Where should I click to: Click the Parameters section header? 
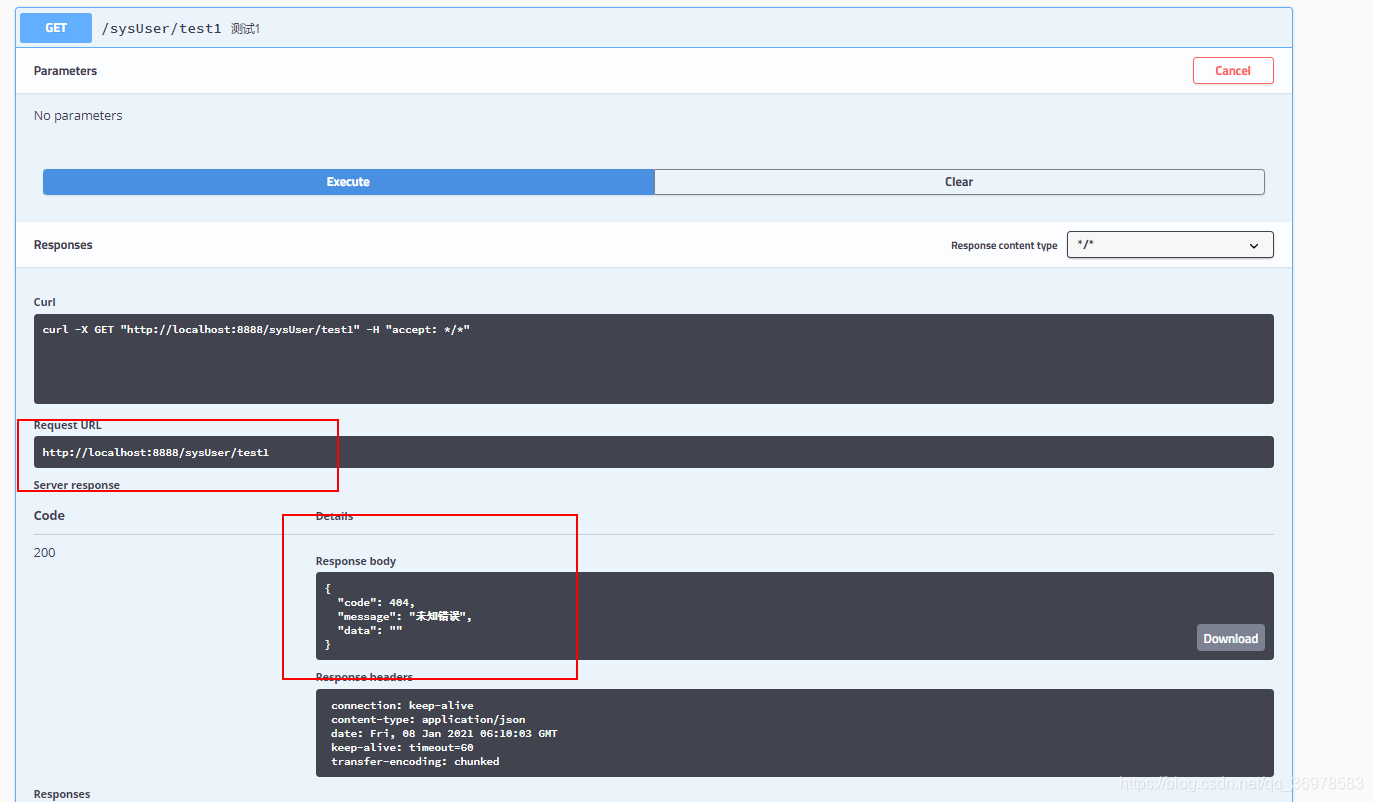(x=65, y=71)
